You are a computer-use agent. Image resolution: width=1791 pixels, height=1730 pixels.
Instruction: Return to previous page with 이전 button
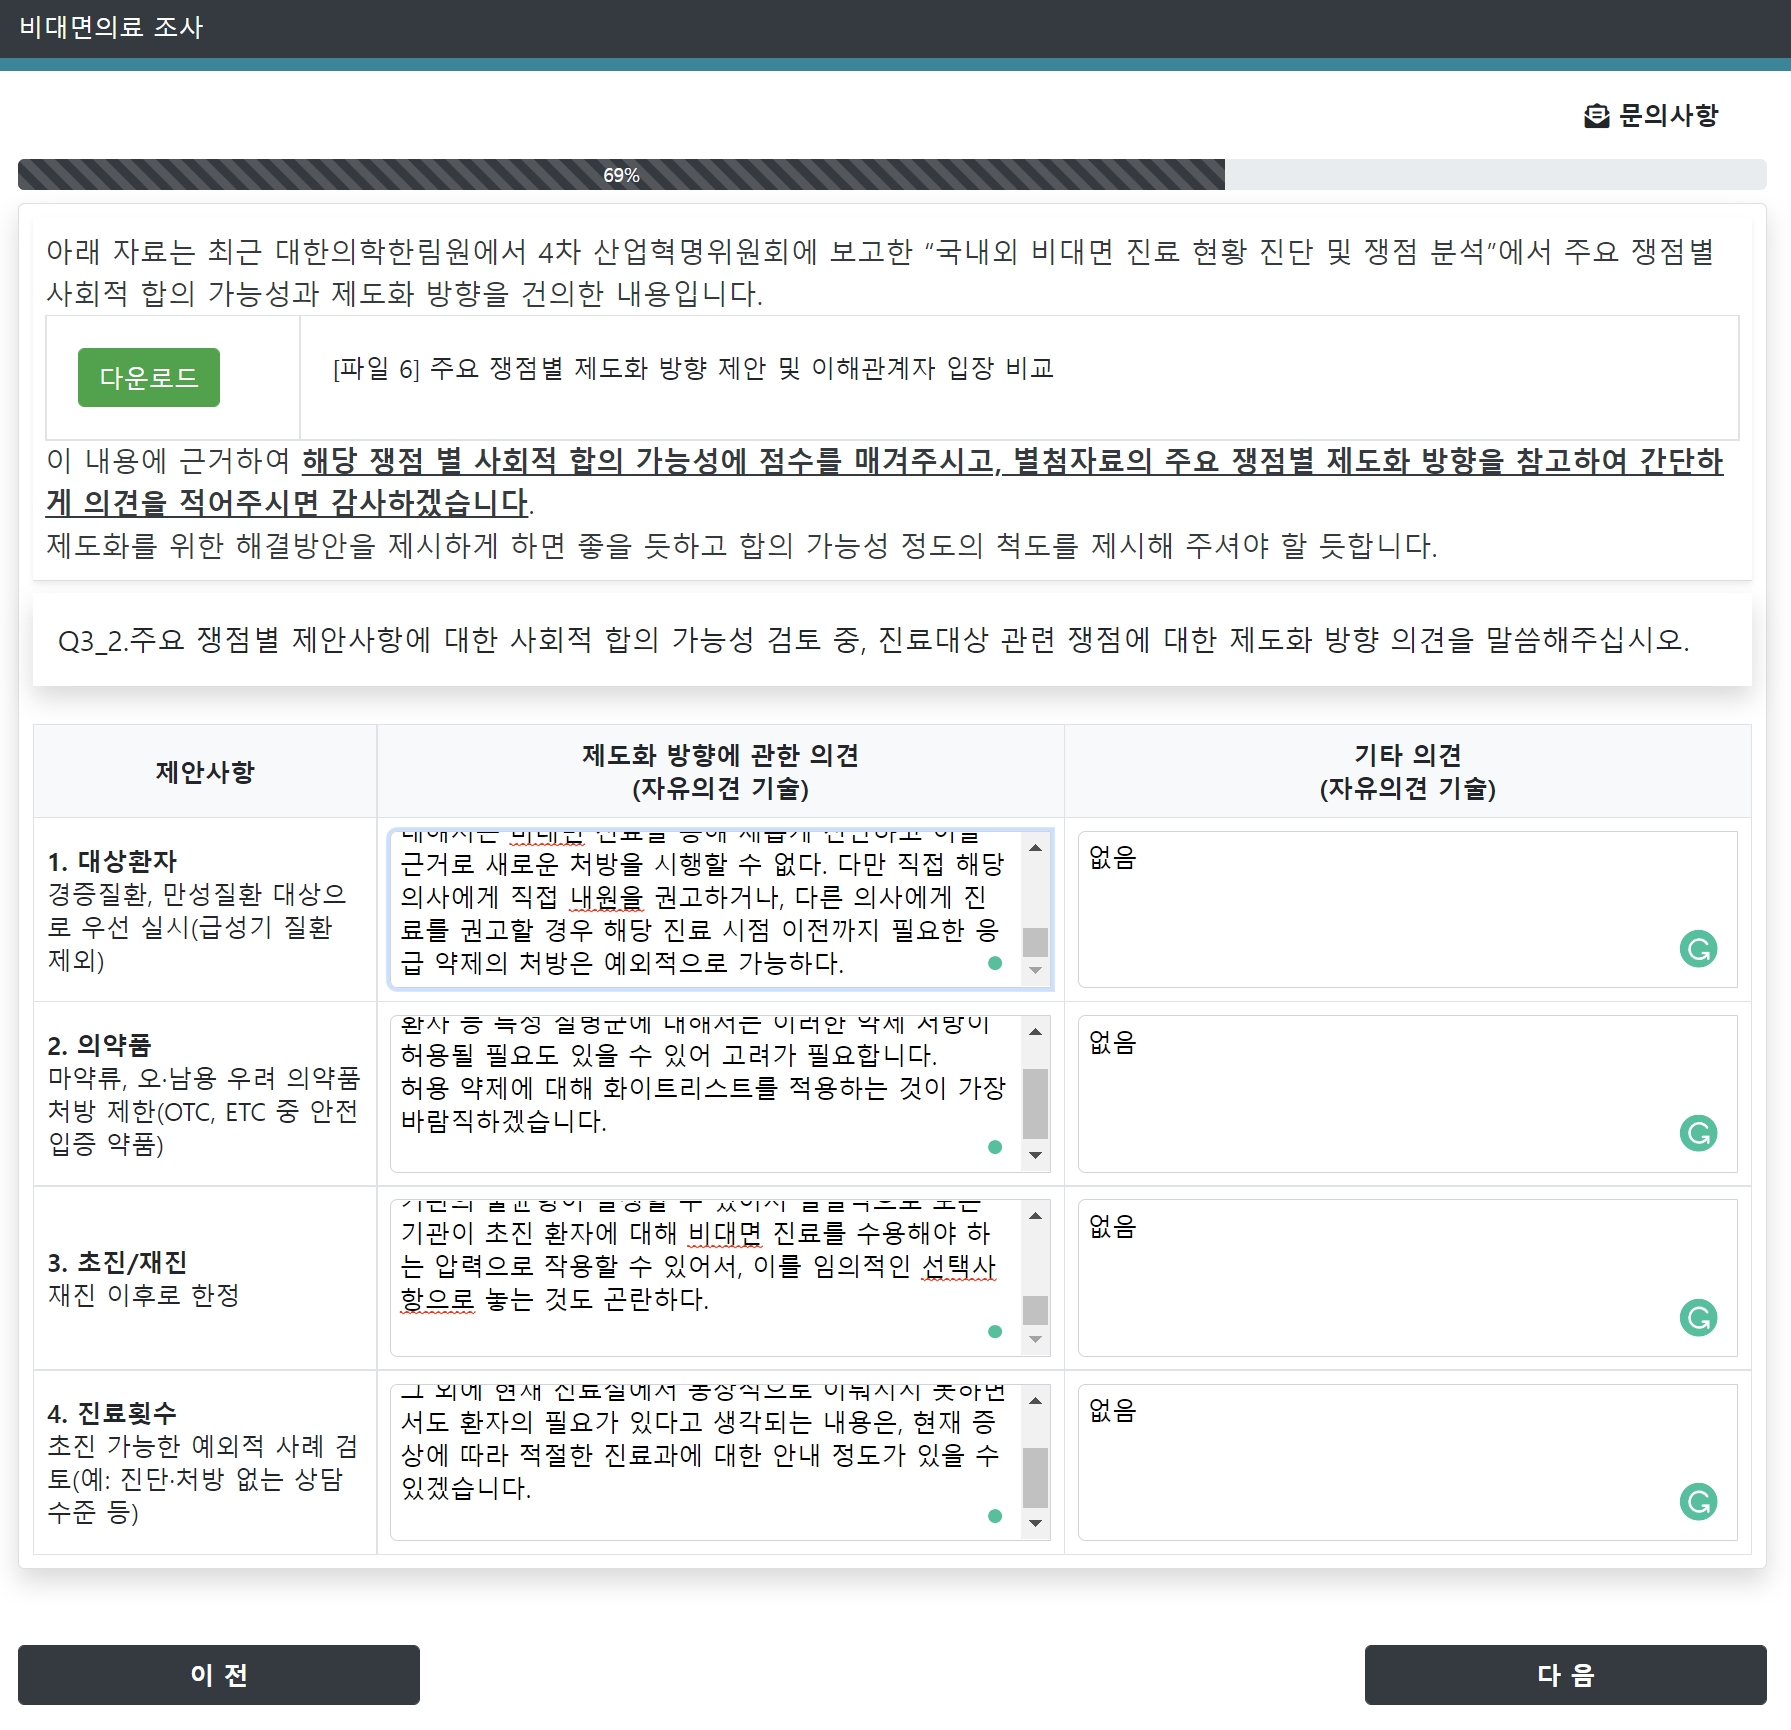coord(219,1674)
